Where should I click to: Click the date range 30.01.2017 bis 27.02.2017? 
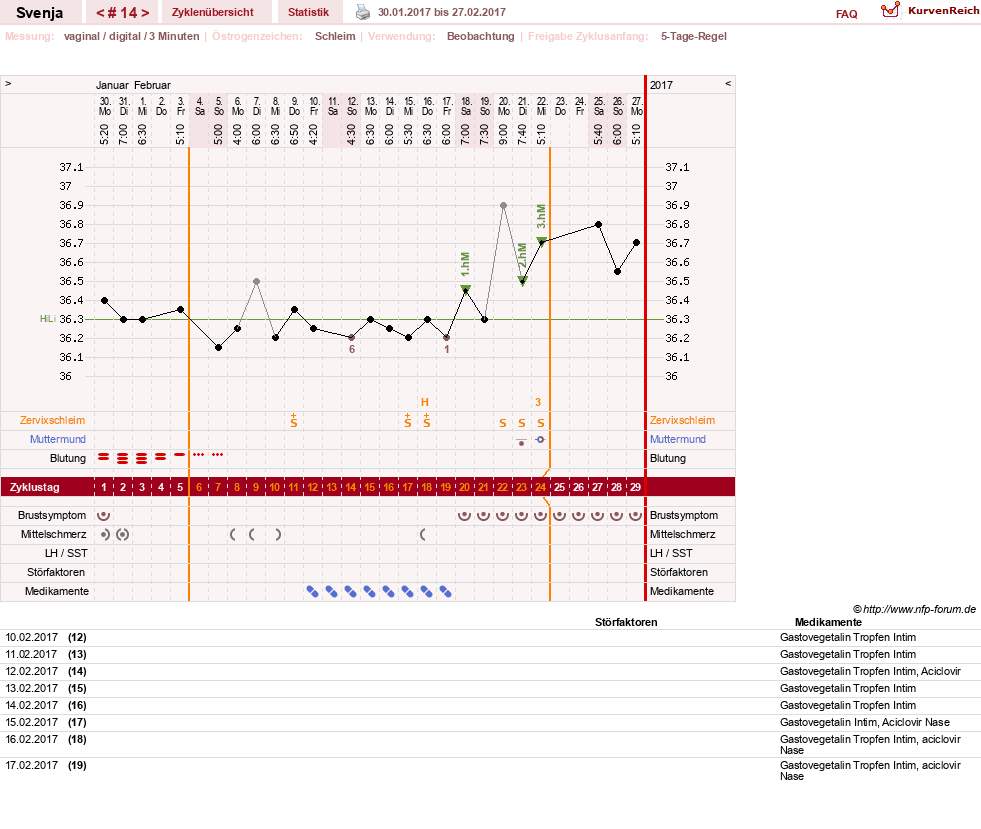pyautogui.click(x=442, y=12)
